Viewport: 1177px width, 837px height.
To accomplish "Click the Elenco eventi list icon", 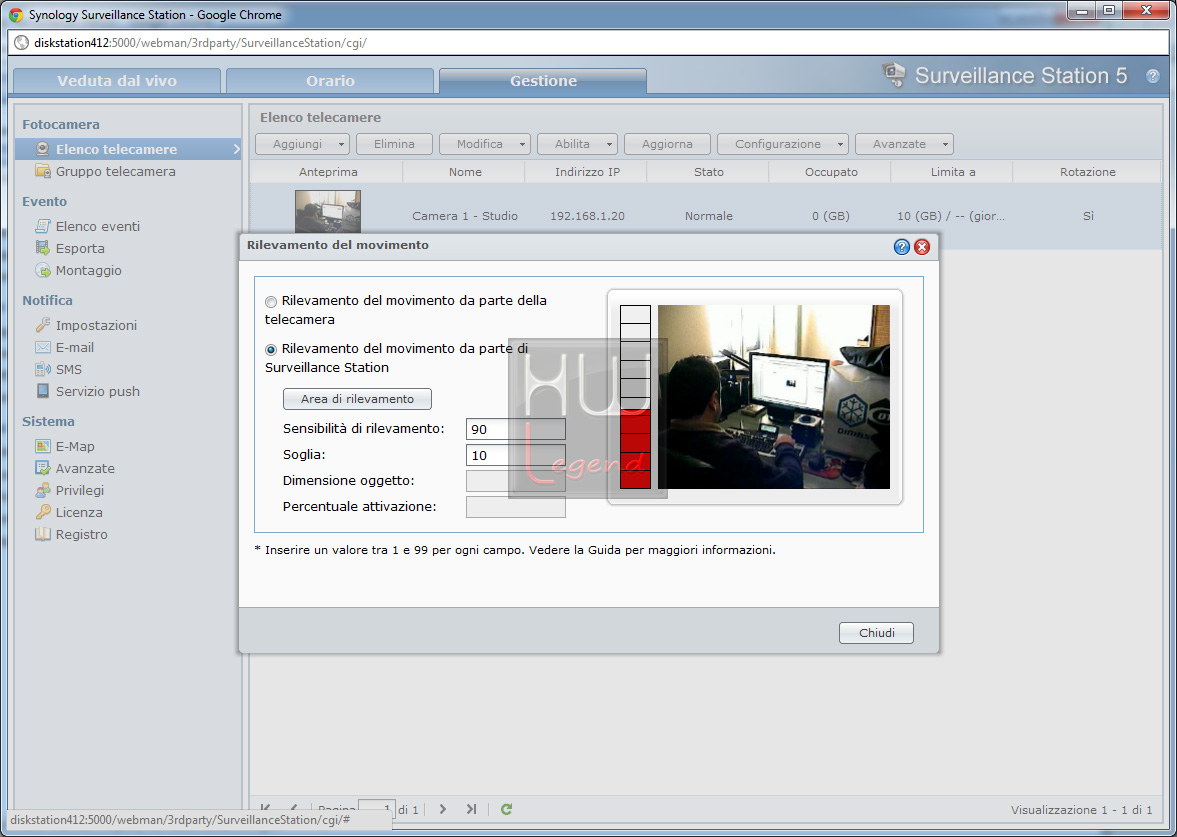I will point(43,226).
